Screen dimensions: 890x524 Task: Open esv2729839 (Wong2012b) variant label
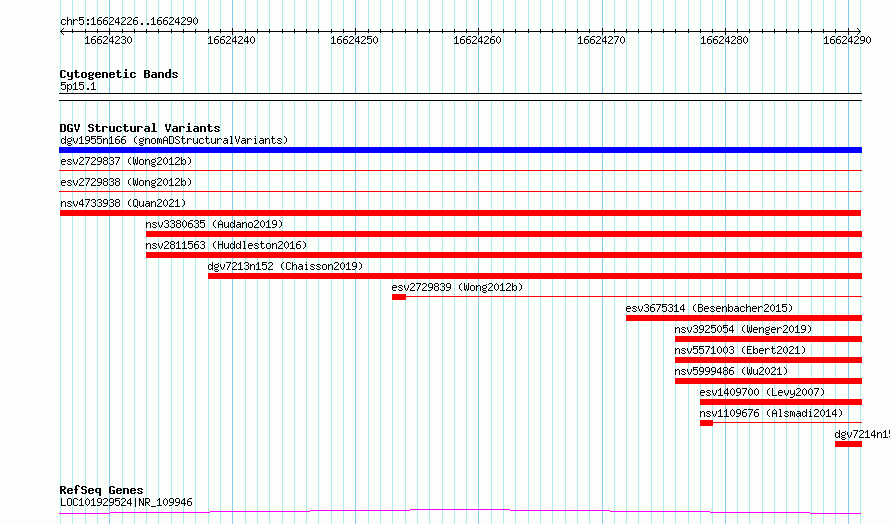(457, 287)
